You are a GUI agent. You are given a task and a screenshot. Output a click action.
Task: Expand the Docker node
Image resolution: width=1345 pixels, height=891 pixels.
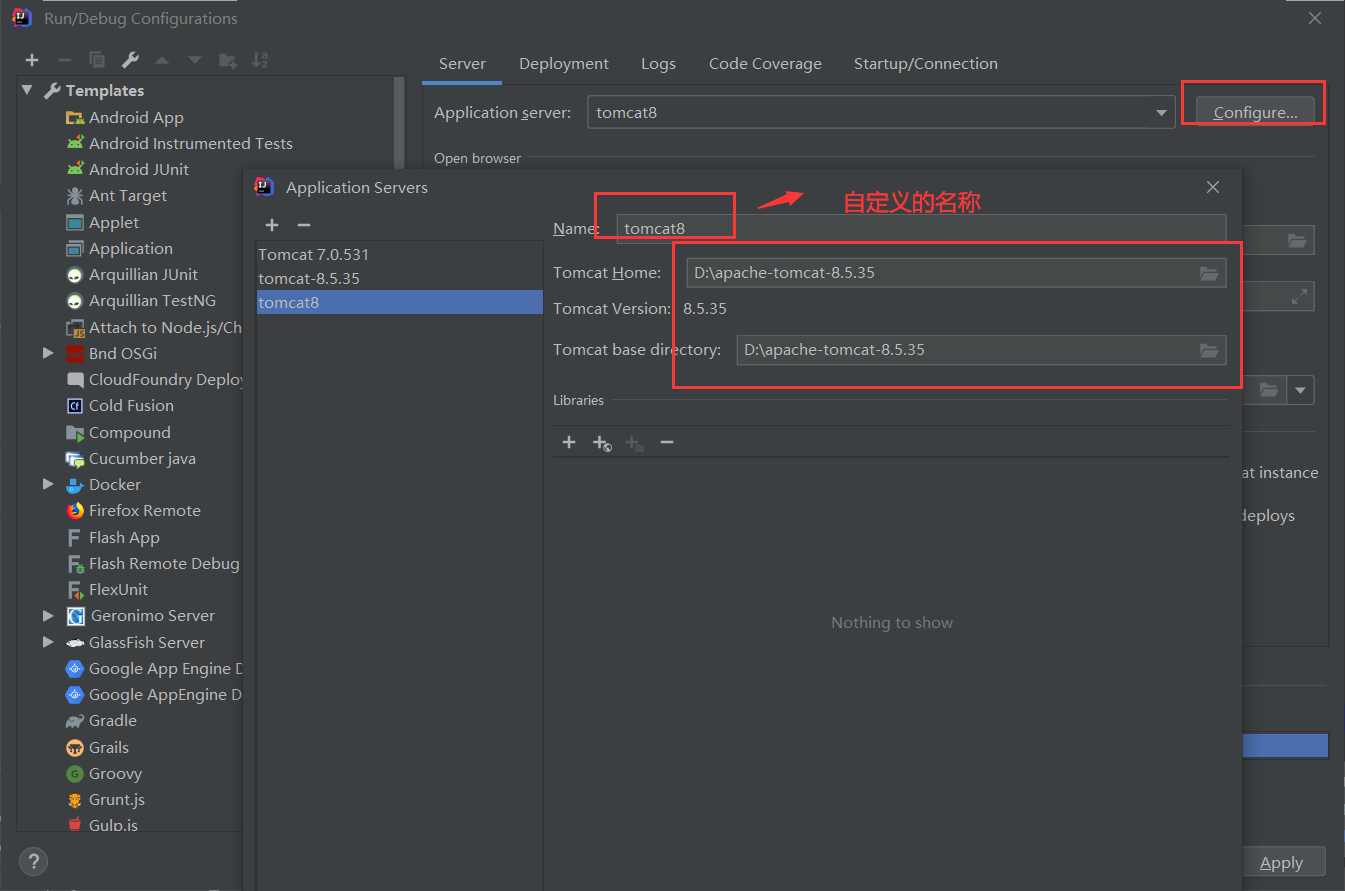click(x=48, y=484)
